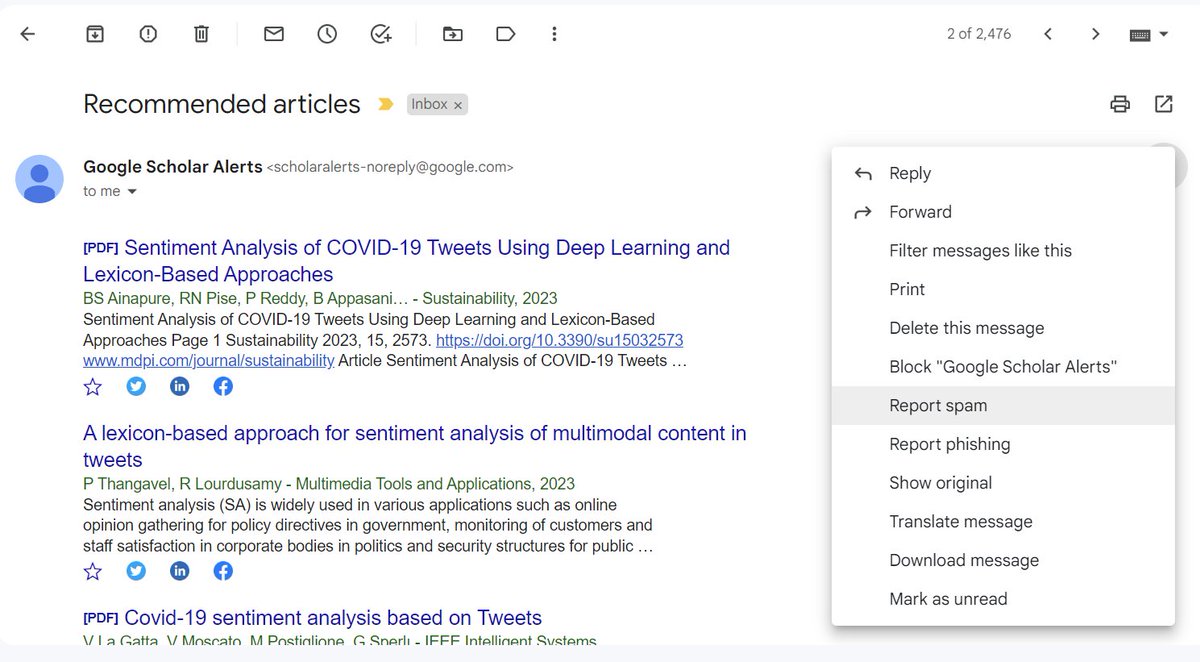
Task: Select 'Translate message' menu entry
Action: (x=1003, y=521)
